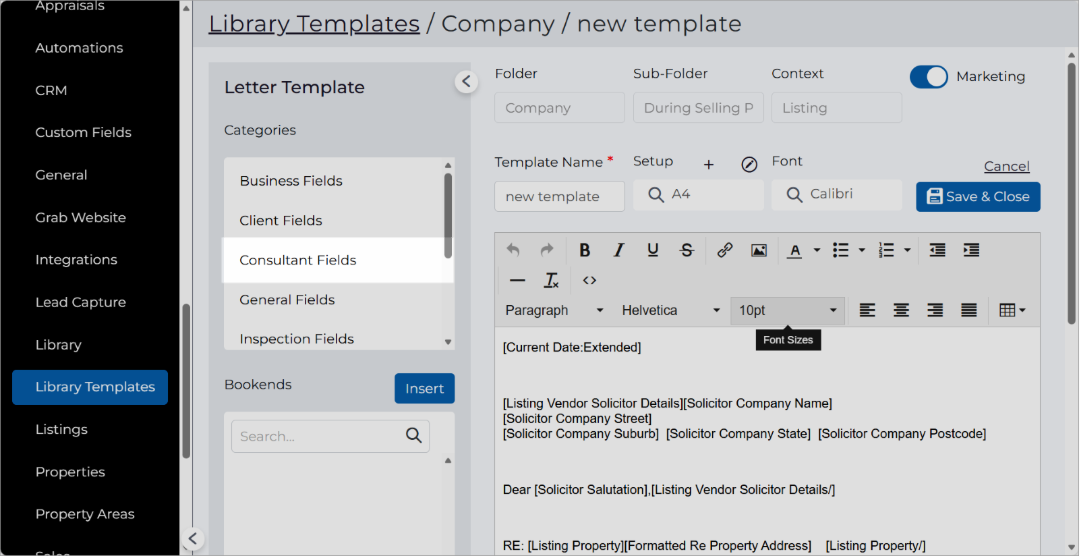Open Listings in the sidebar menu
The image size is (1080, 556).
pyautogui.click(x=61, y=429)
